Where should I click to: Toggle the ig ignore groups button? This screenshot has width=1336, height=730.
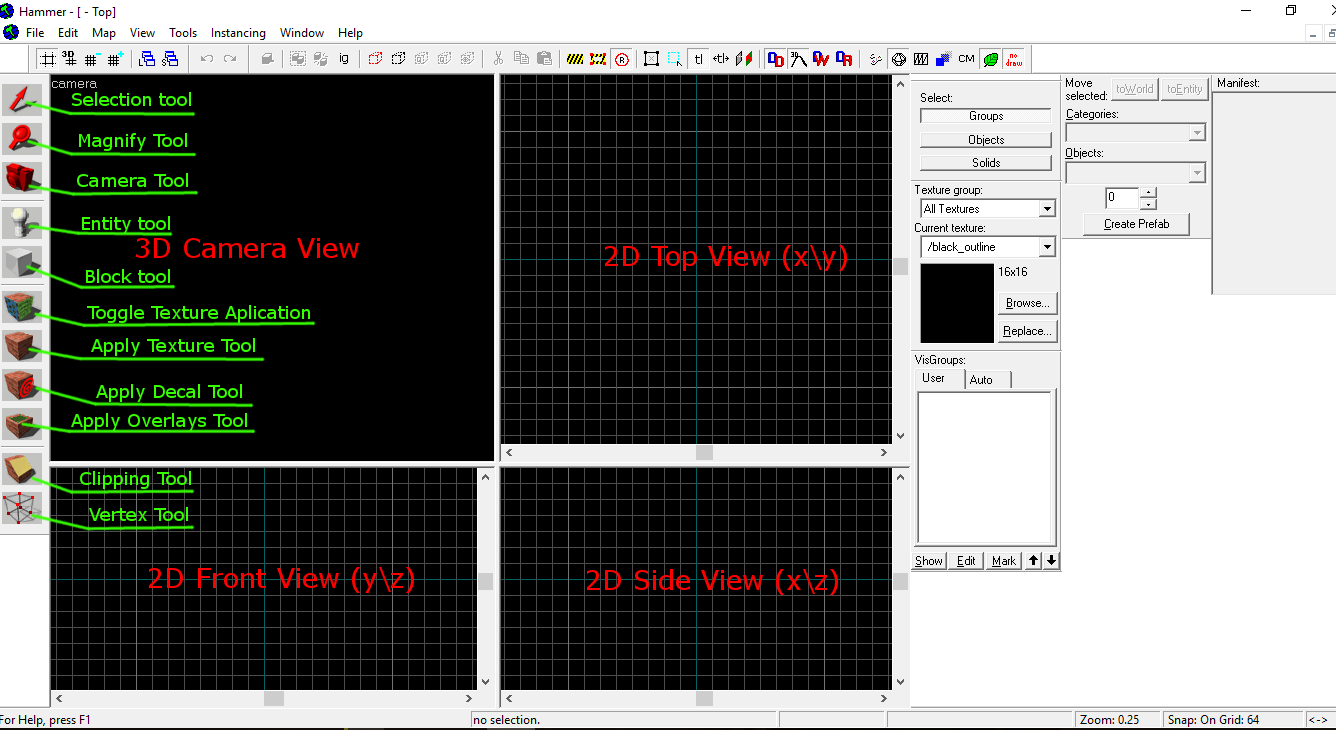[344, 59]
